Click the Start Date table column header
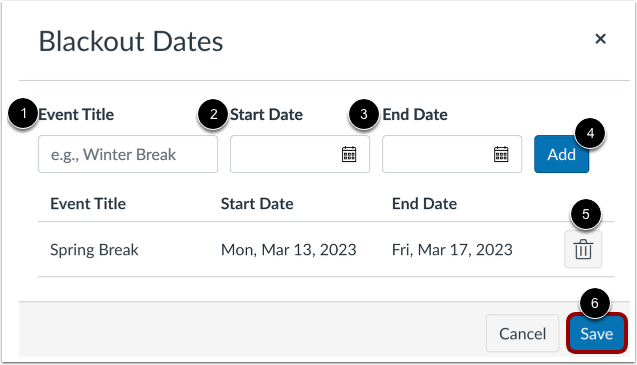This screenshot has height=365, width=637. pos(257,204)
